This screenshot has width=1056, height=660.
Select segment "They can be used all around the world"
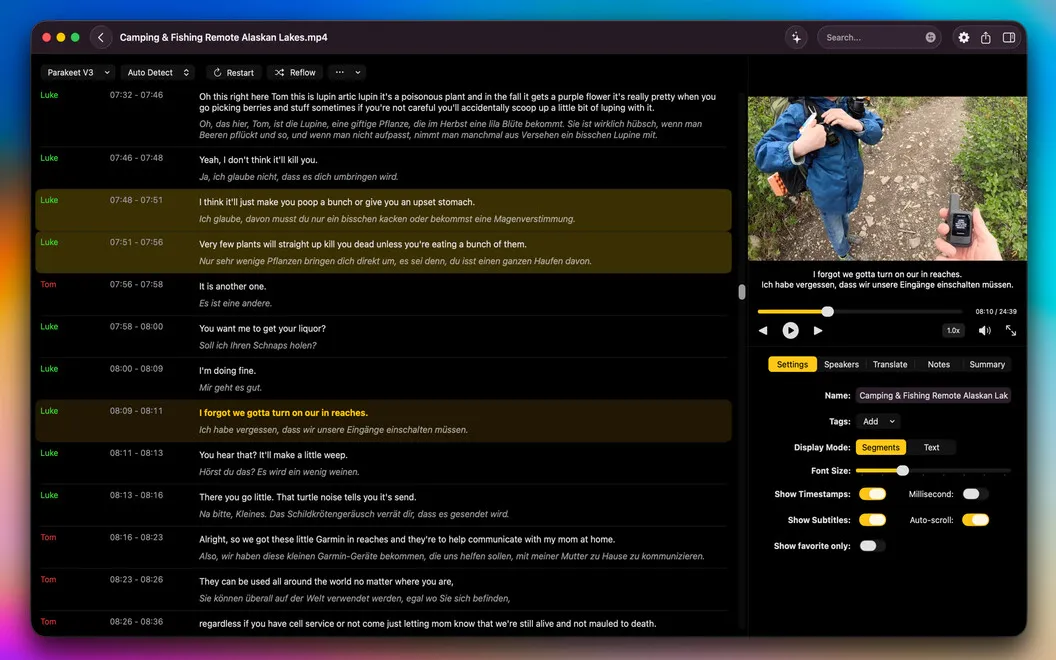(326, 581)
